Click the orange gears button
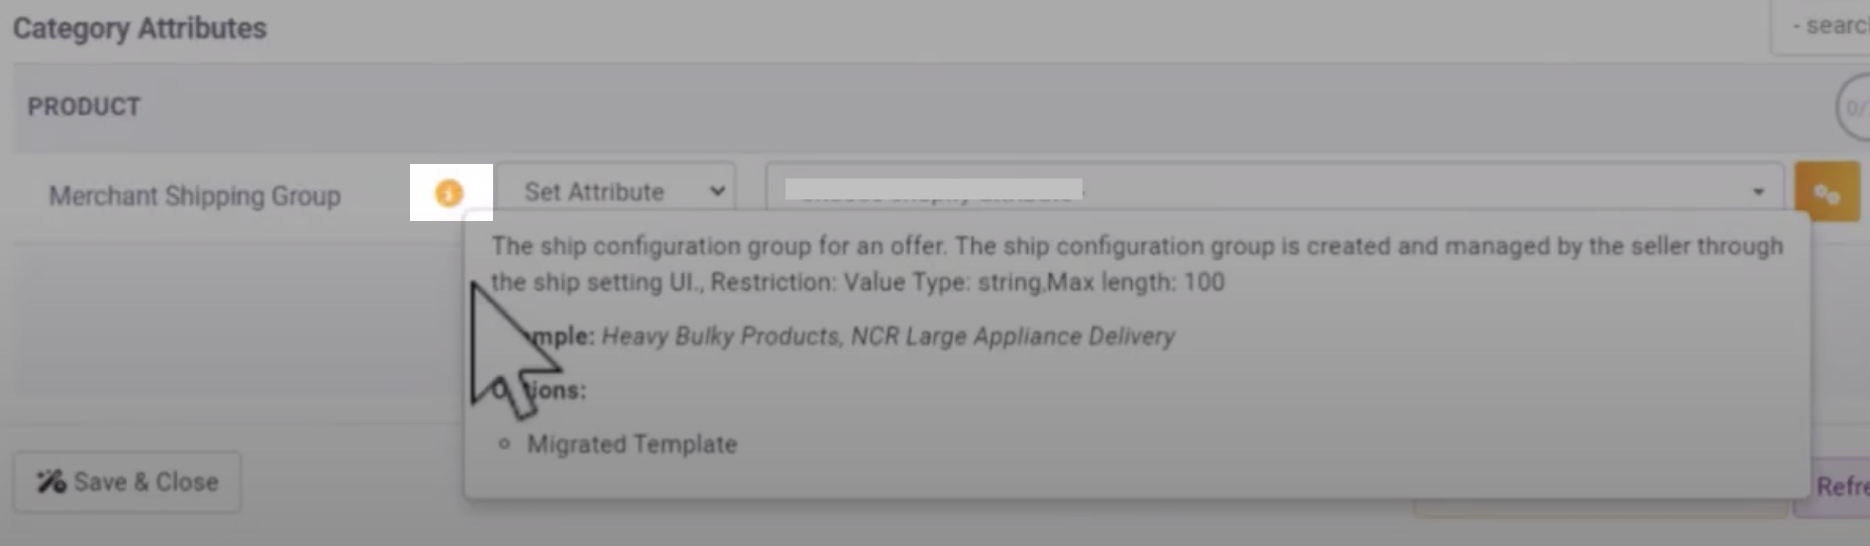Image resolution: width=1870 pixels, height=546 pixels. (x=1826, y=192)
